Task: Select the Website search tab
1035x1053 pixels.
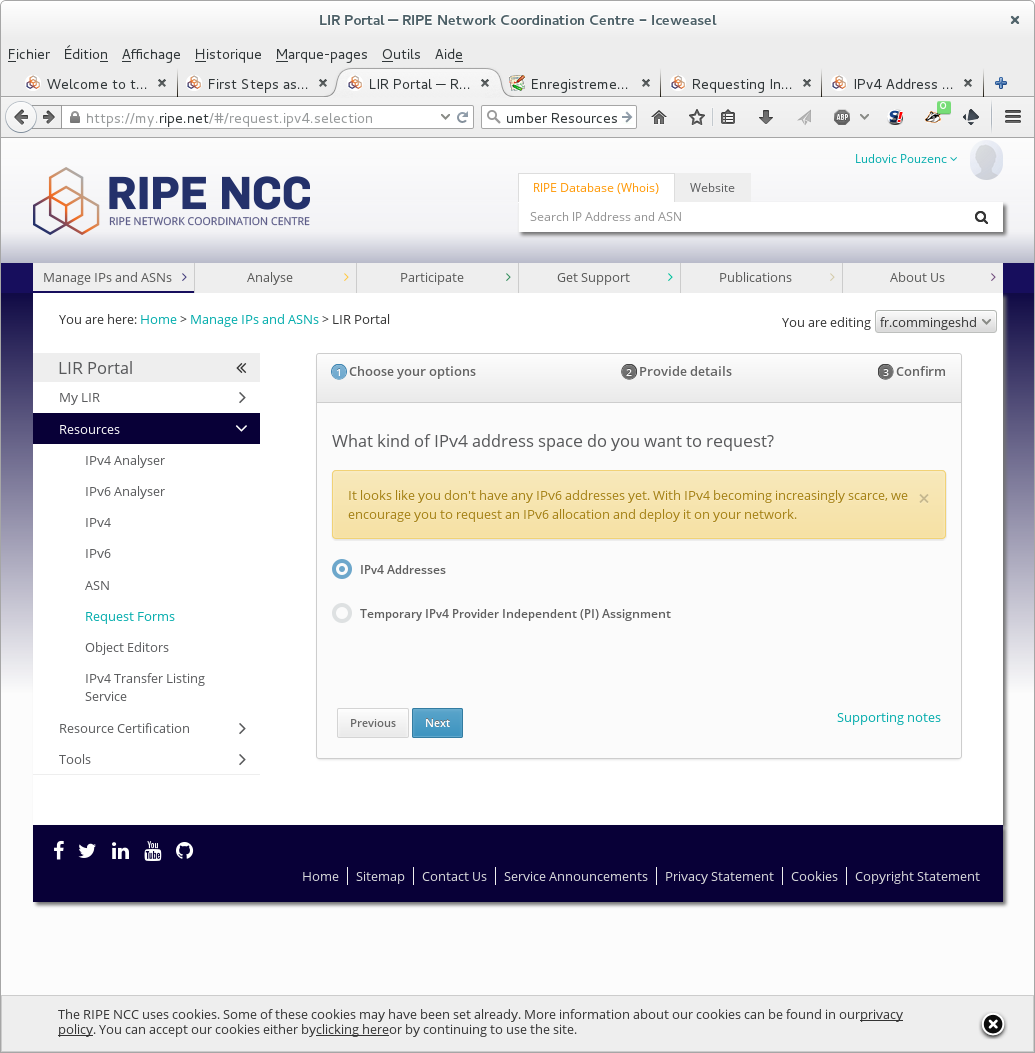Action: tap(712, 188)
